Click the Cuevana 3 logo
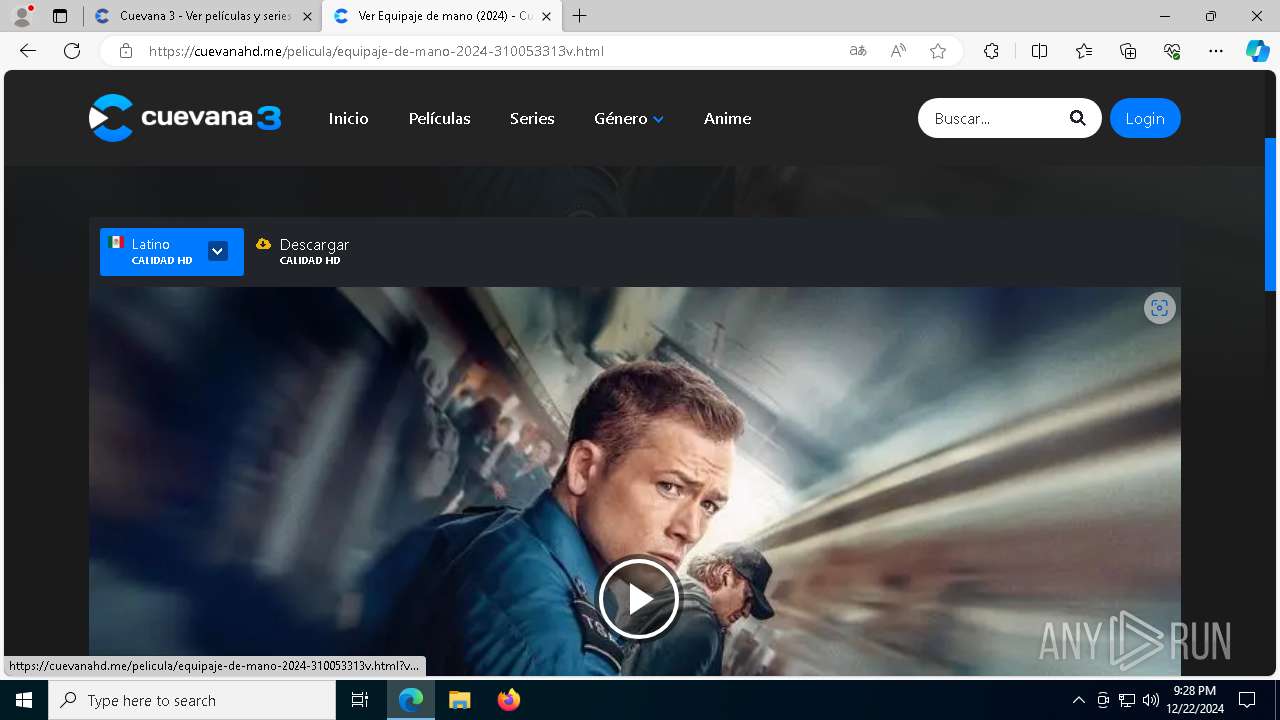 coord(185,118)
